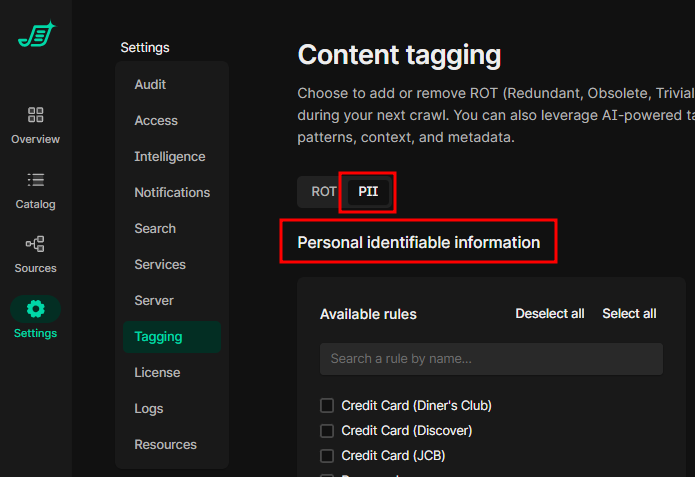Select Tagging in settings menu
The image size is (695, 477).
click(x=158, y=337)
